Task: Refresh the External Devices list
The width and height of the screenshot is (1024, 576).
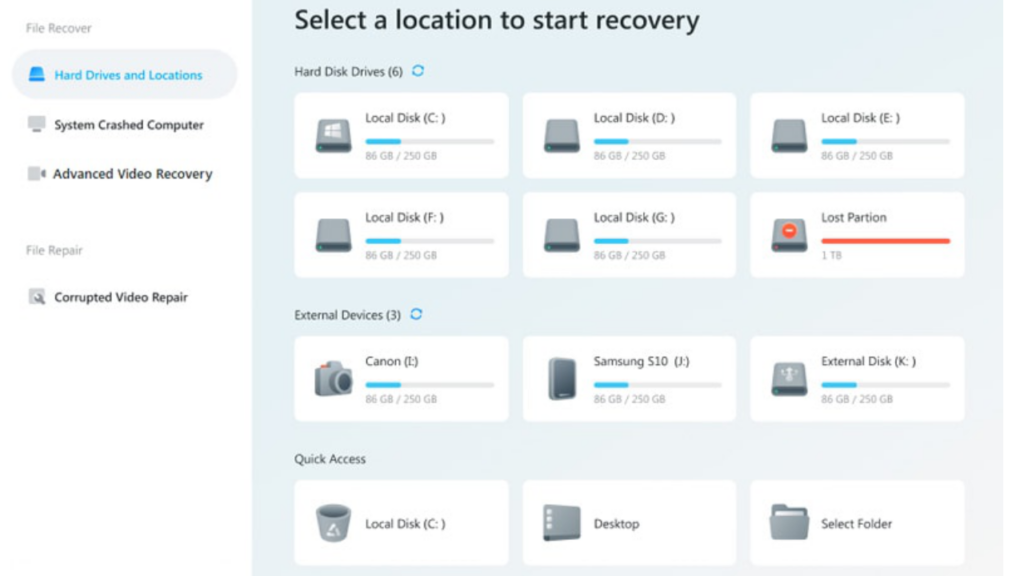Action: (x=418, y=314)
